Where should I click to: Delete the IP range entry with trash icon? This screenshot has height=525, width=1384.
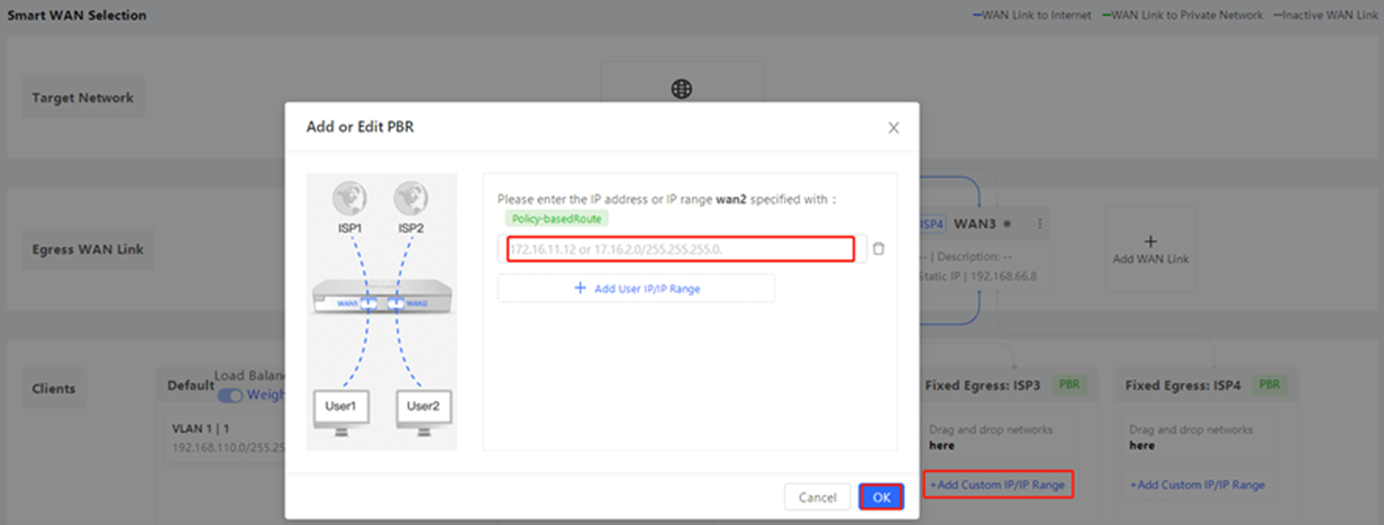click(878, 249)
